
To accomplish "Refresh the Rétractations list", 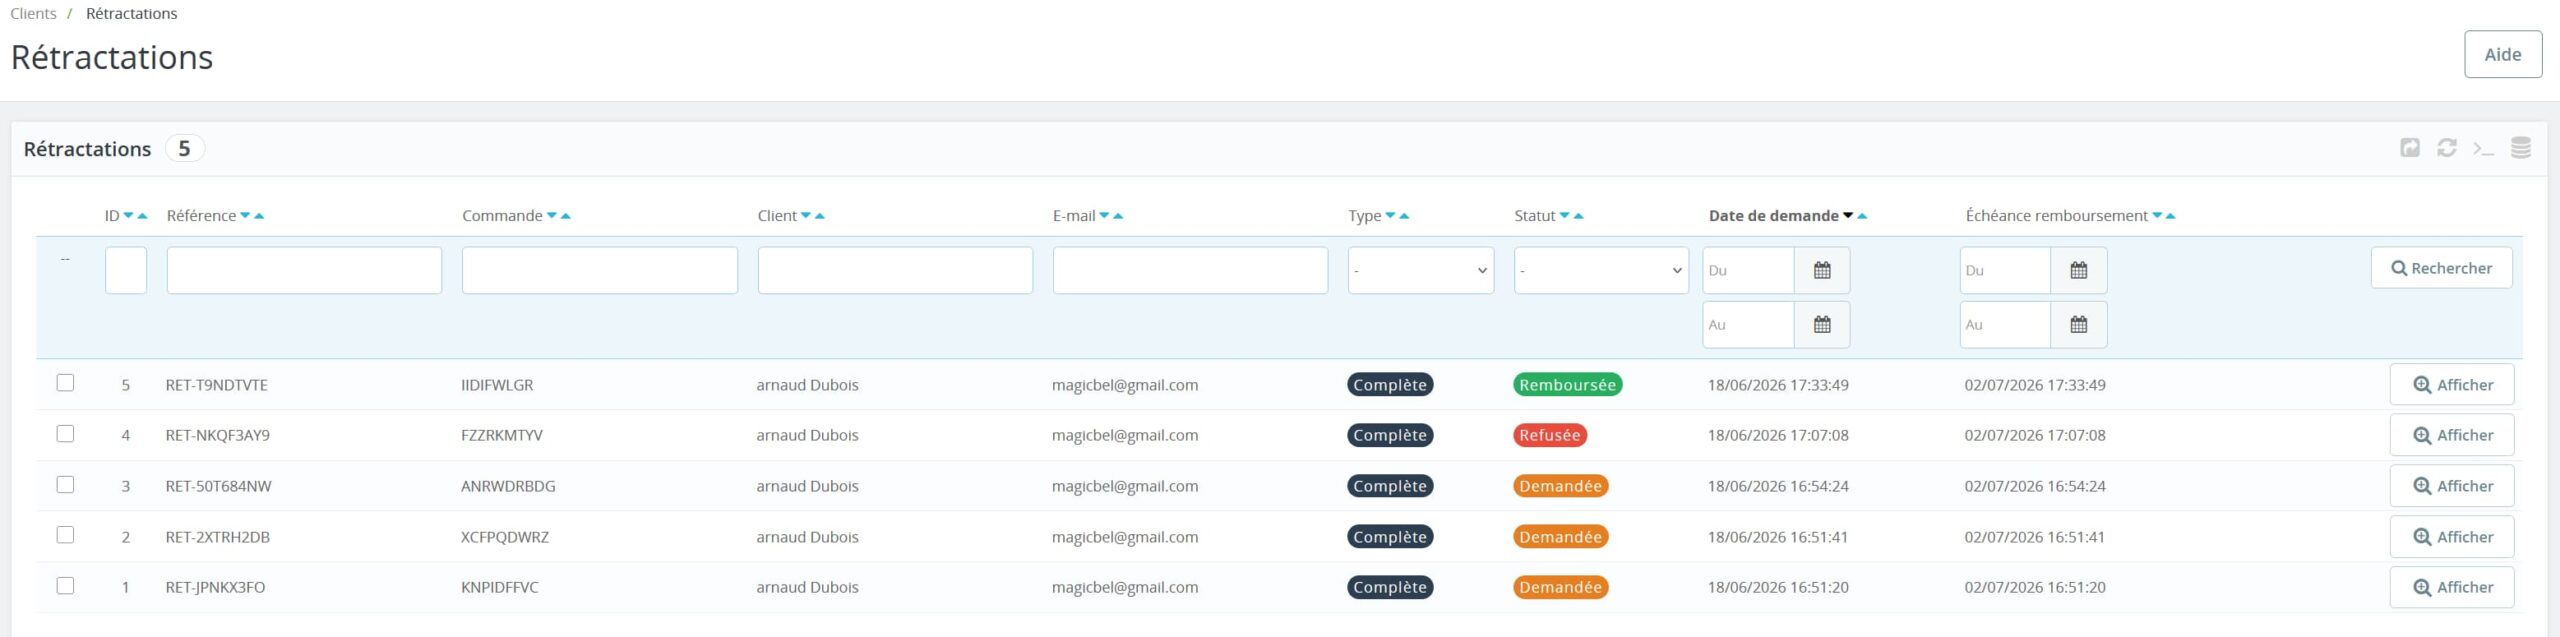I will tap(2447, 148).
